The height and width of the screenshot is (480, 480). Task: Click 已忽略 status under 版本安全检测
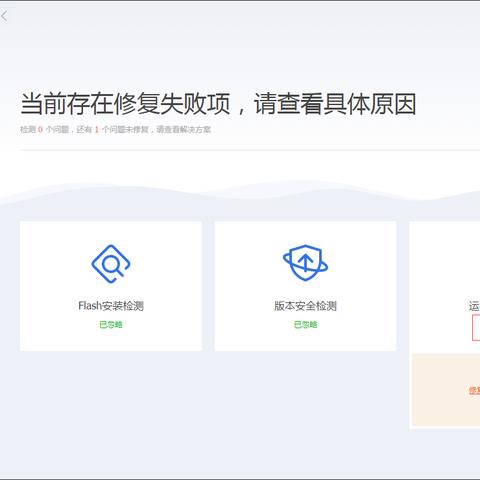305,324
